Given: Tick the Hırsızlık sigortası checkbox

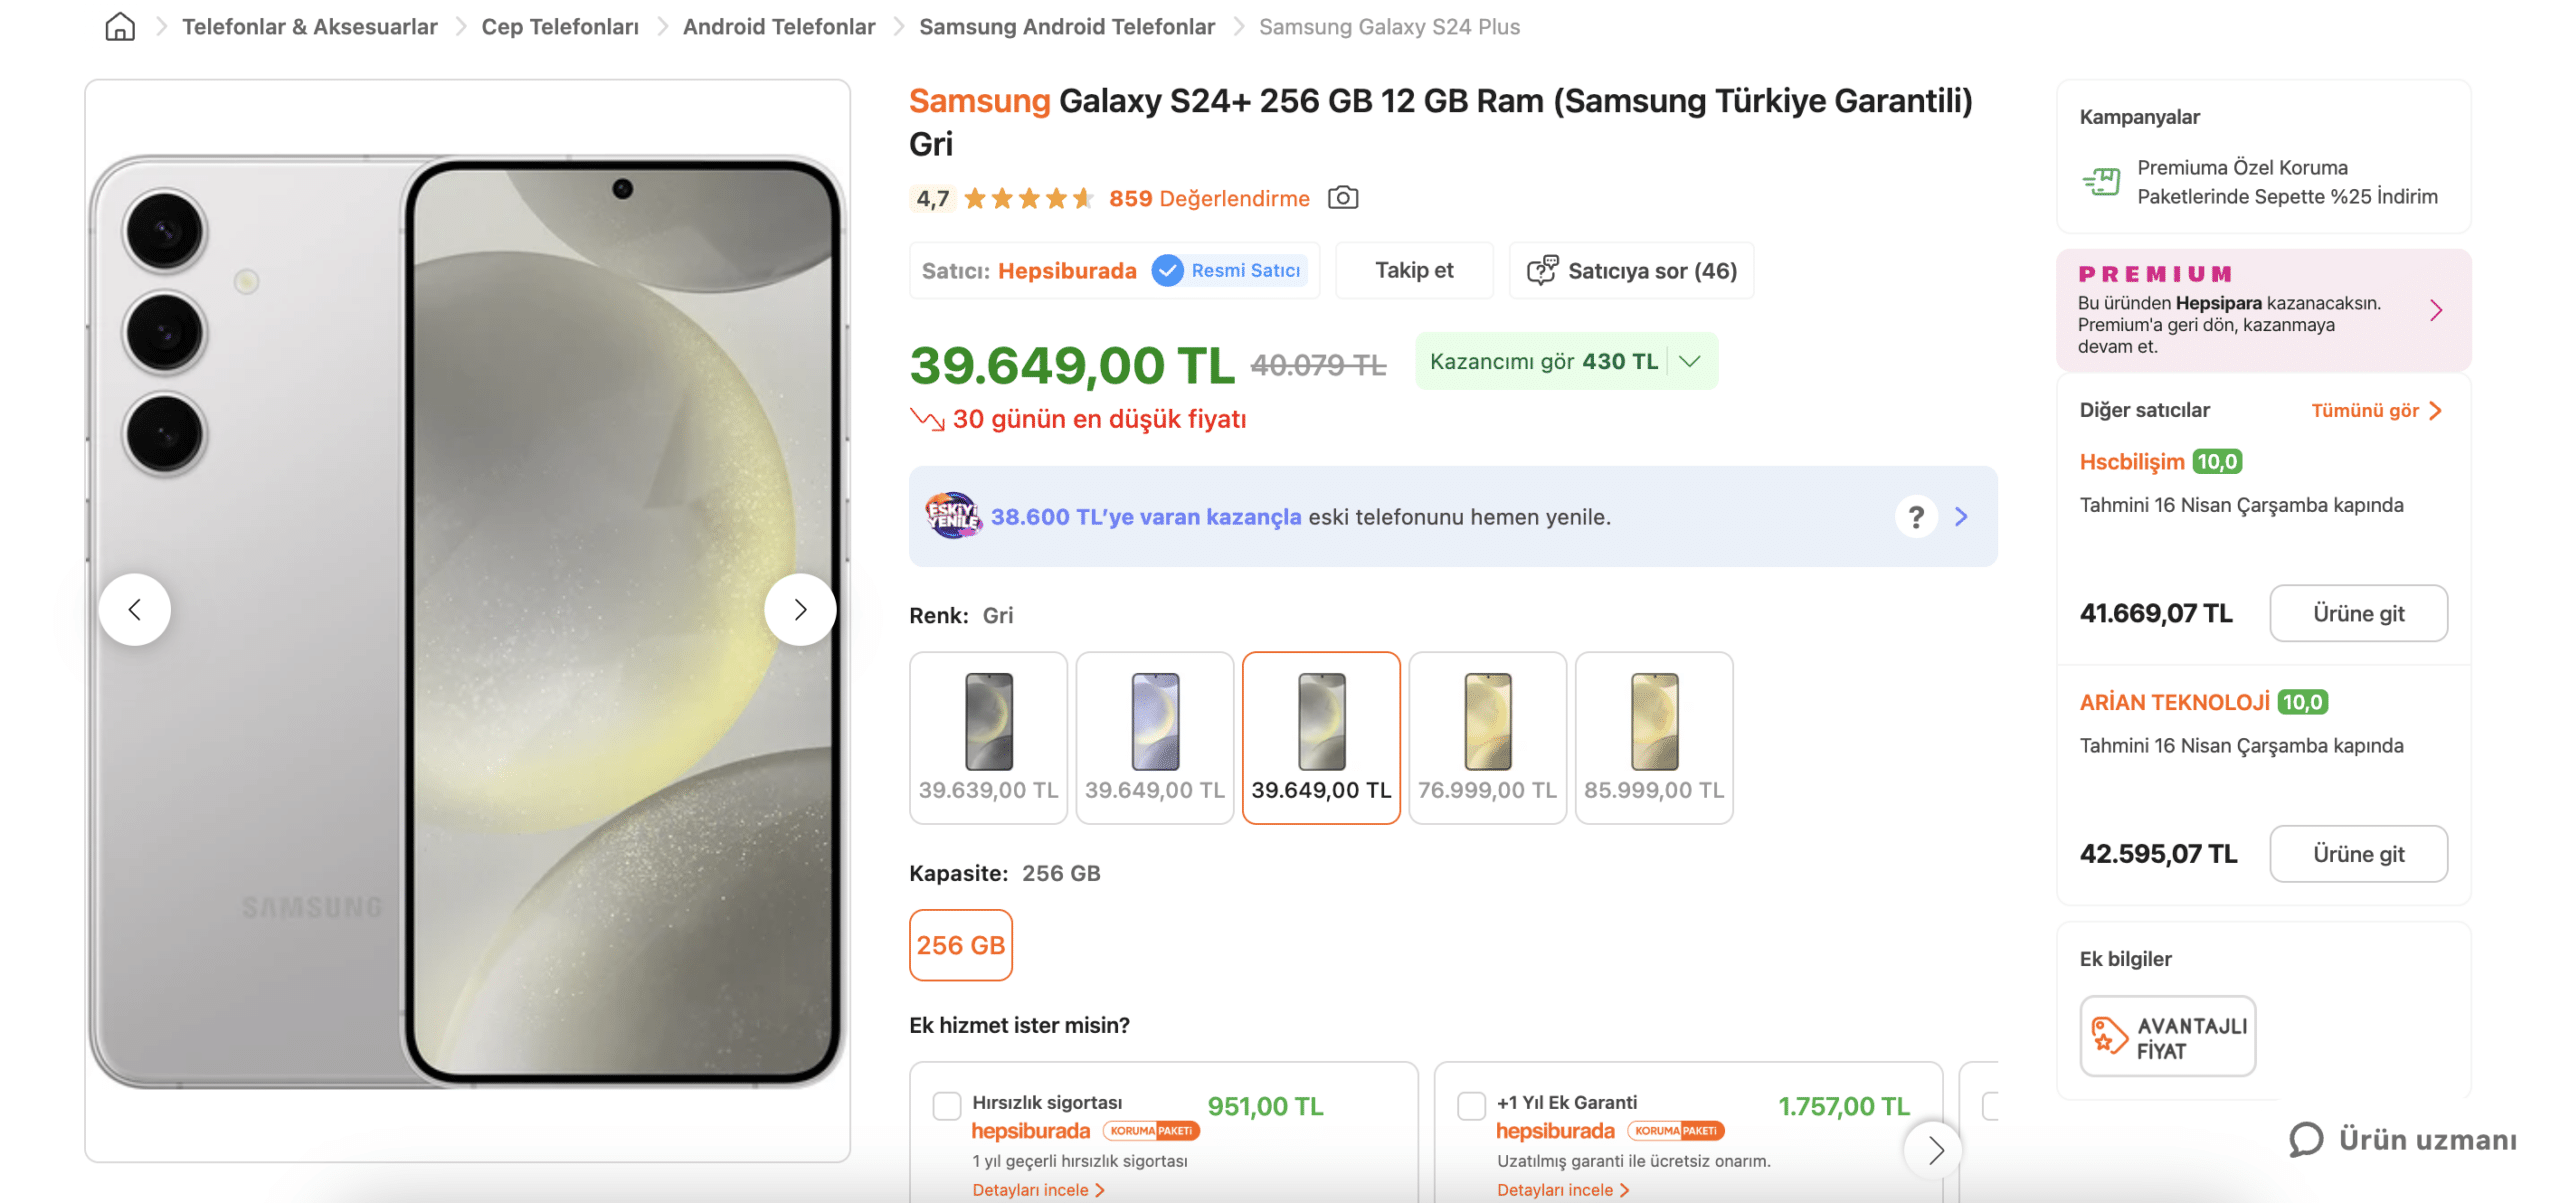Looking at the screenshot, I should coord(946,1106).
